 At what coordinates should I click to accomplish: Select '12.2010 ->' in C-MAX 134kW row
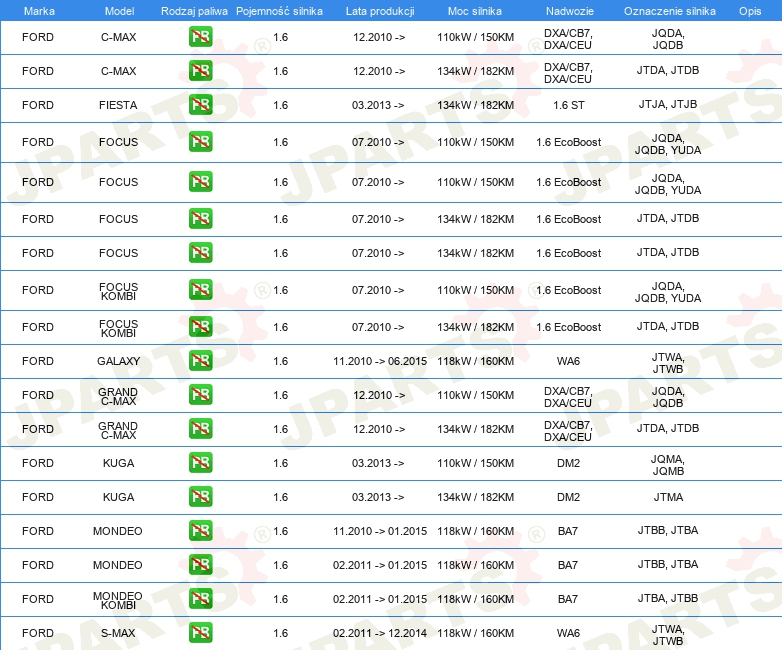point(379,71)
